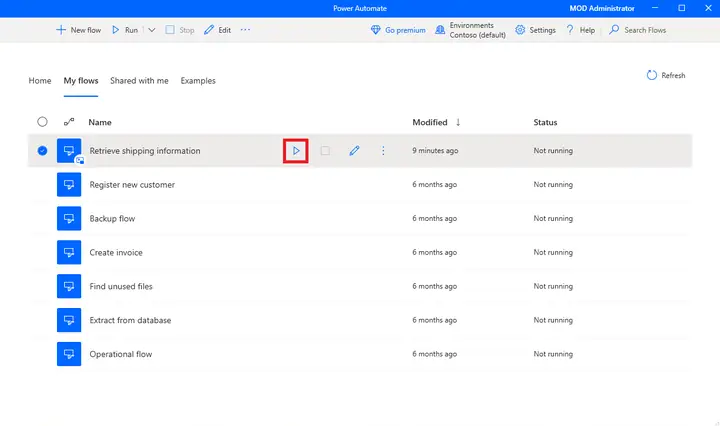Click the New flow button
The height and width of the screenshot is (426, 720).
click(x=79, y=30)
